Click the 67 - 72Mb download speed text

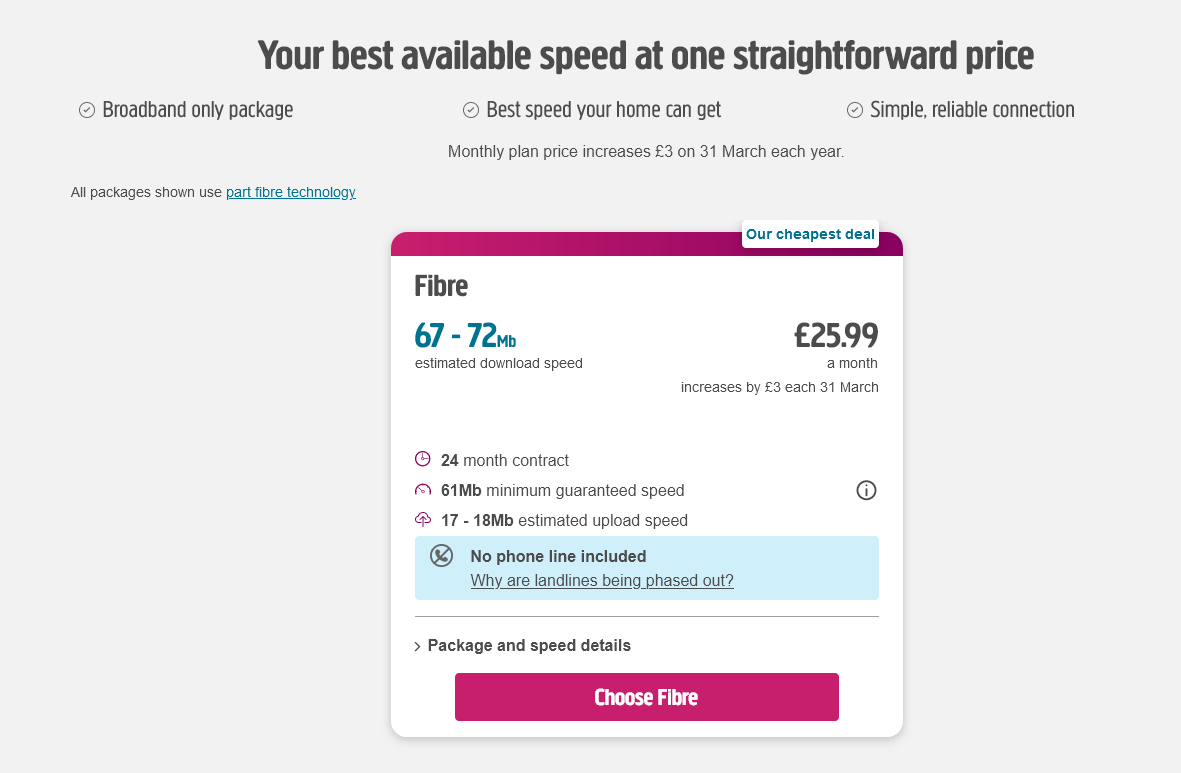(x=465, y=336)
